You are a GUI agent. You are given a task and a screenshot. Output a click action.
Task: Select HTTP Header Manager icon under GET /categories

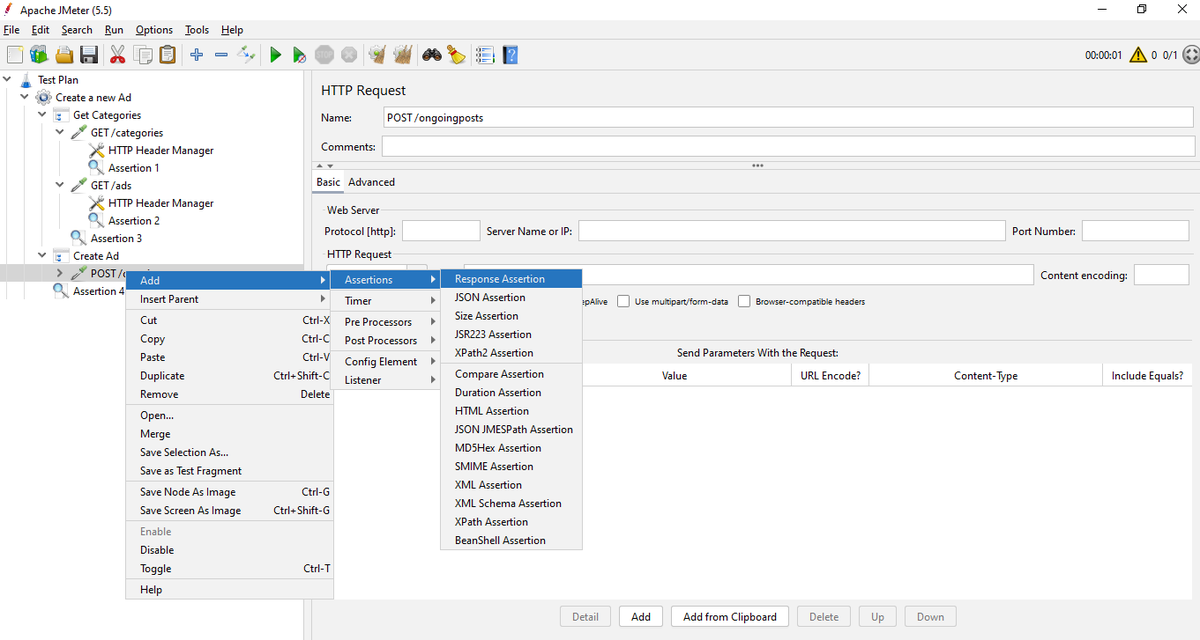pyautogui.click(x=96, y=150)
